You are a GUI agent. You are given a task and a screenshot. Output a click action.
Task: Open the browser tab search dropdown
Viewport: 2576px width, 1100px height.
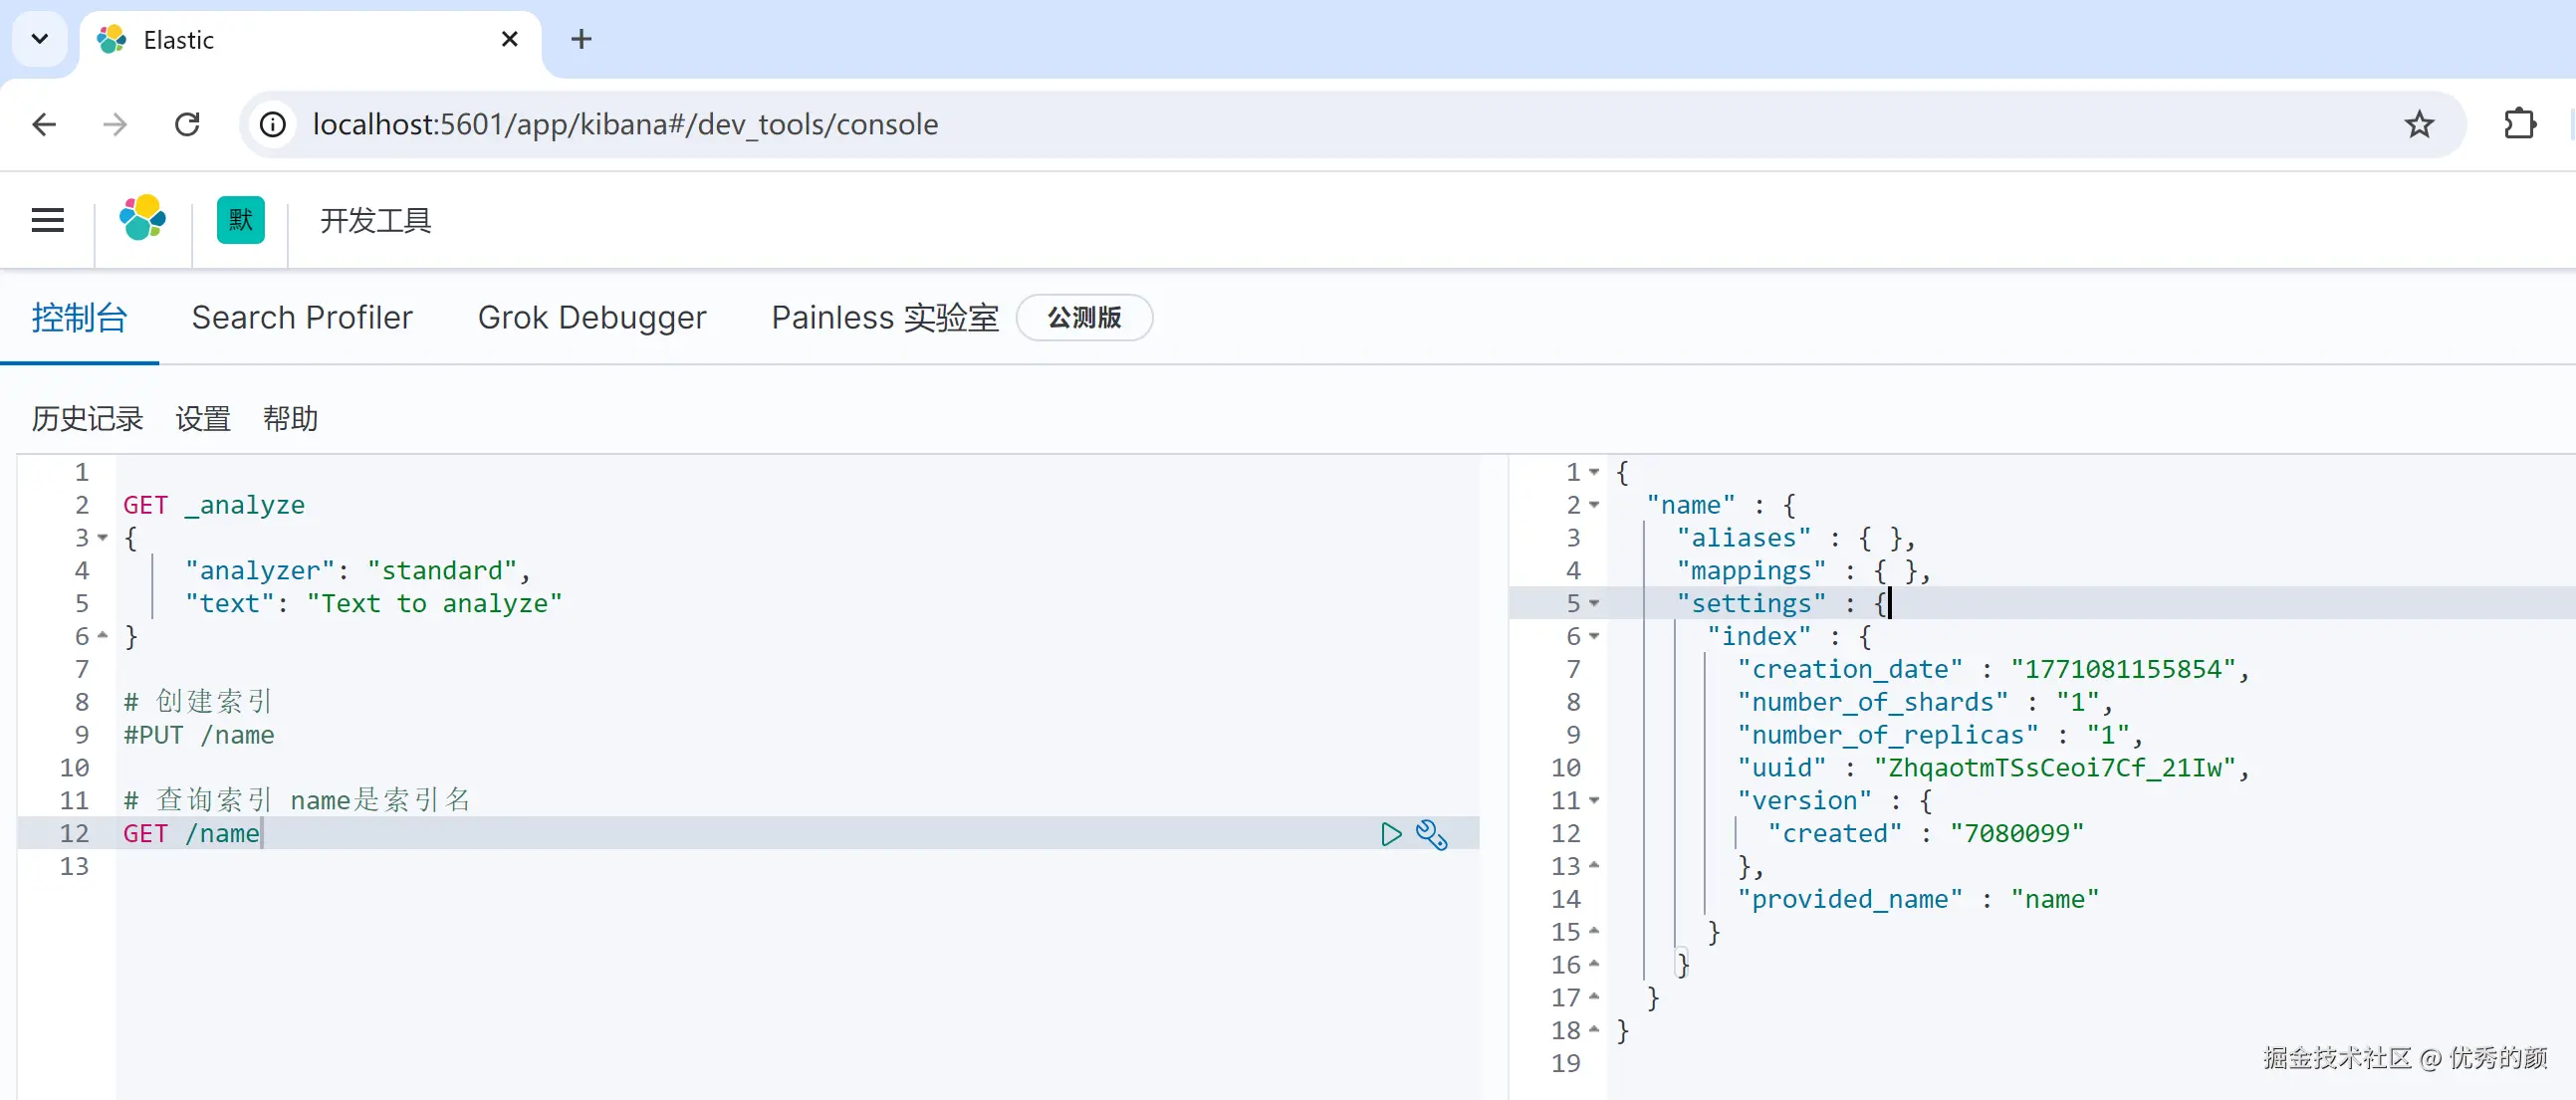tap(40, 39)
